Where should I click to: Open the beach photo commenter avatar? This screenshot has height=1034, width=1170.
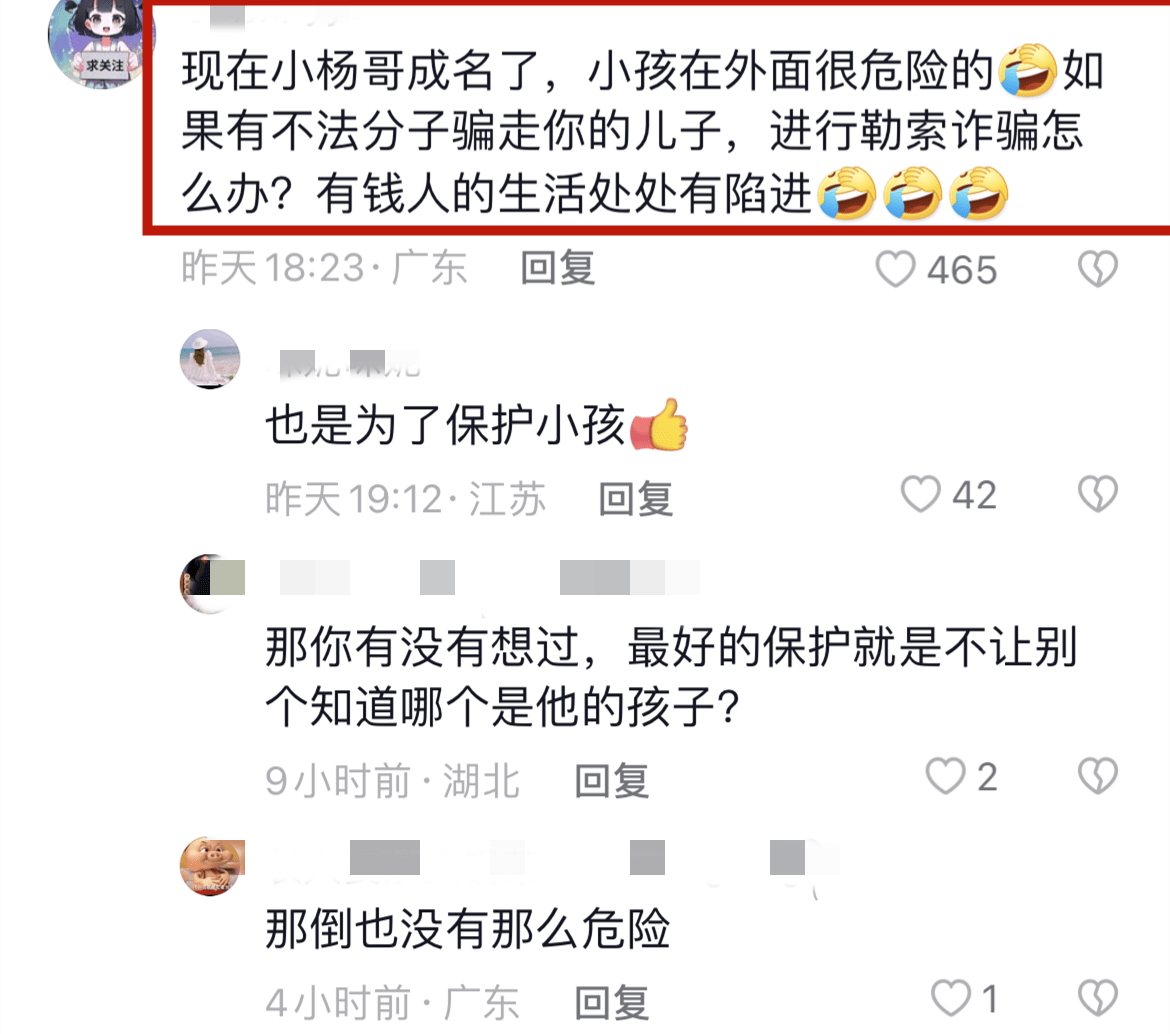pyautogui.click(x=210, y=359)
